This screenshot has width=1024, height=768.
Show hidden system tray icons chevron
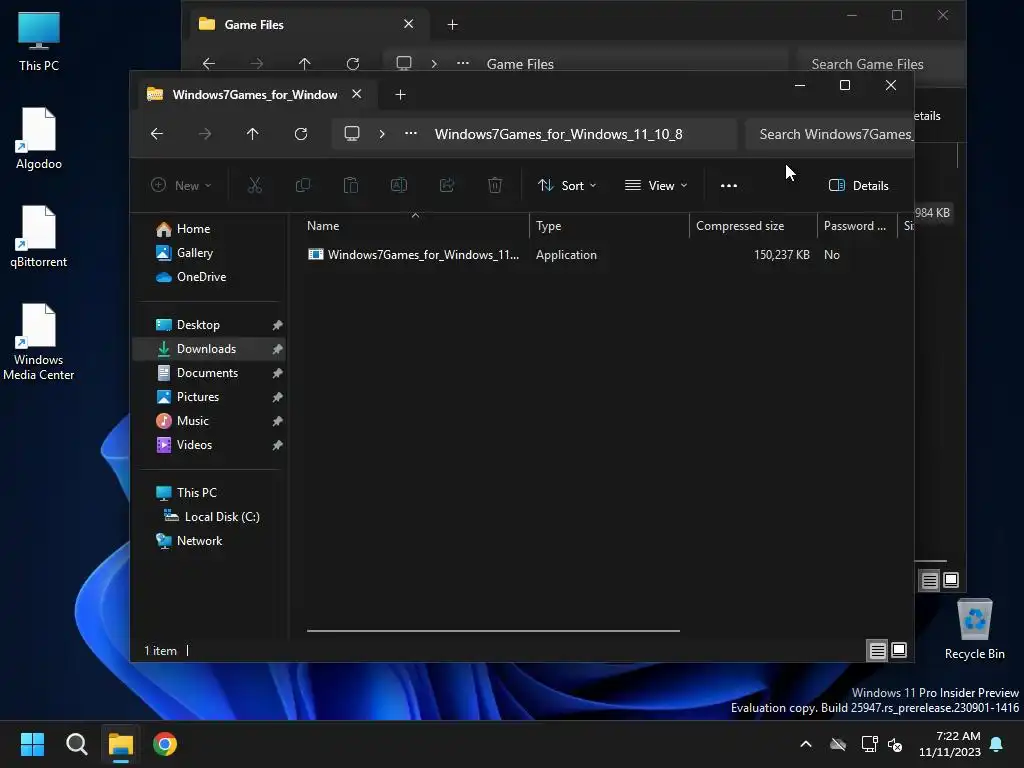[806, 744]
